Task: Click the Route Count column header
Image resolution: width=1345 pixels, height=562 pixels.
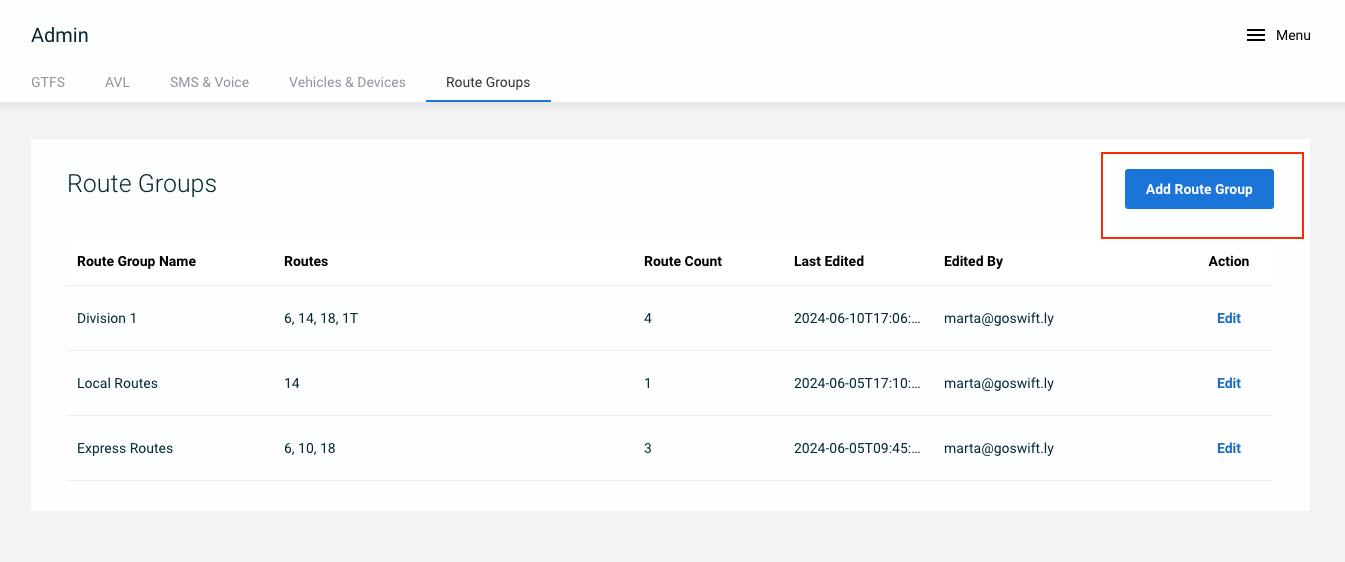Action: [x=683, y=261]
